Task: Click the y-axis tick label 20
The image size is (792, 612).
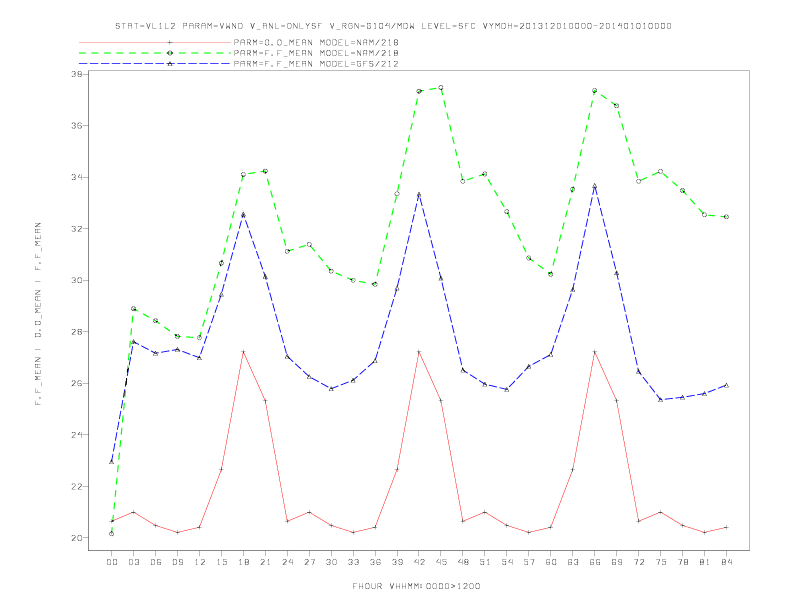Action: pos(77,538)
